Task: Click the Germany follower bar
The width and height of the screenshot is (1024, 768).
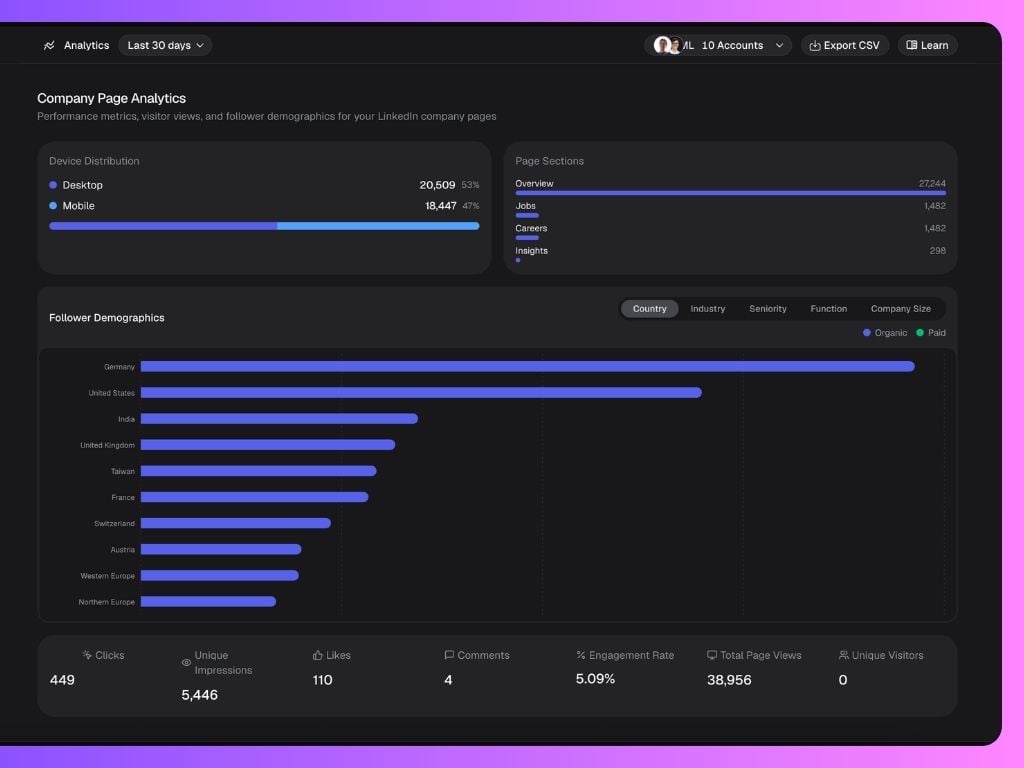Action: (528, 366)
